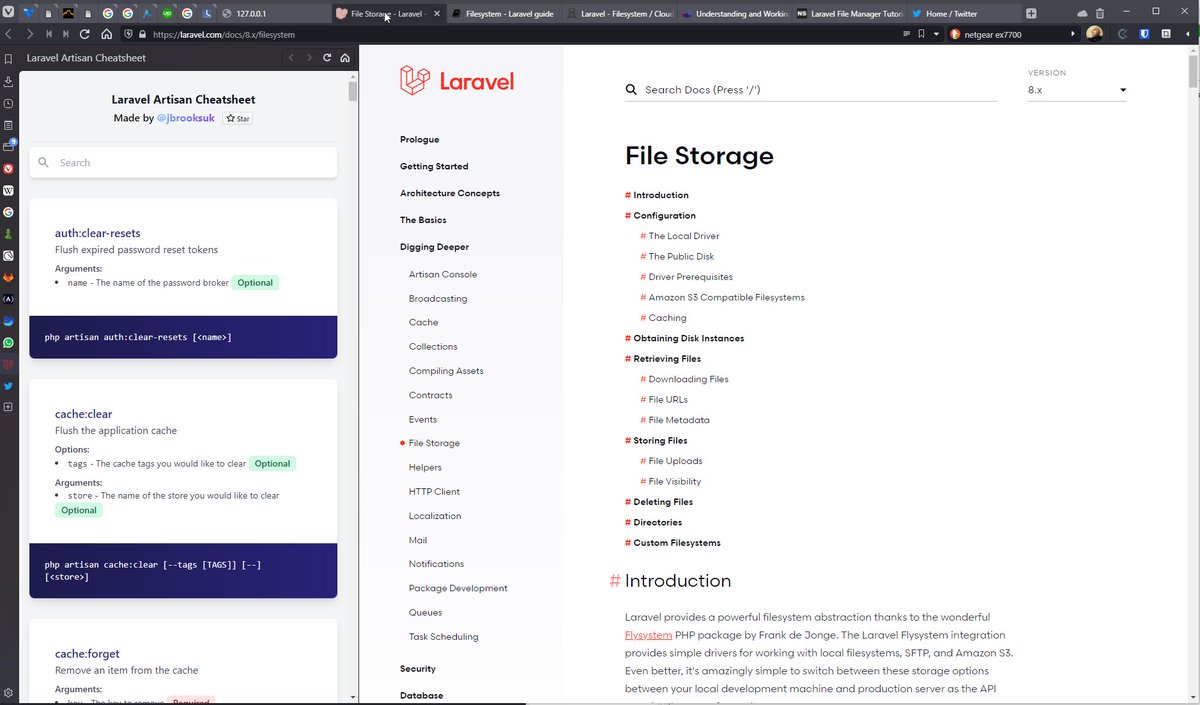Image resolution: width=1200 pixels, height=705 pixels.
Task: Open closed tabs trash can
Action: pos(1100,13)
